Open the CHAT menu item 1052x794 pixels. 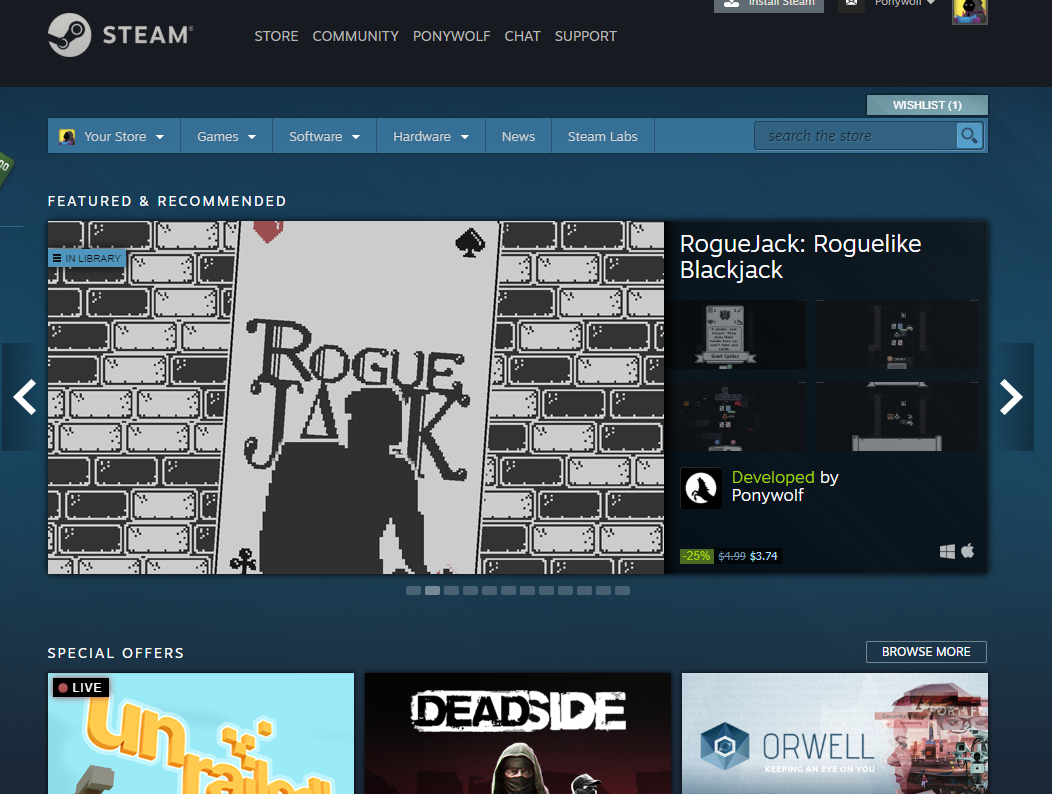click(x=523, y=36)
